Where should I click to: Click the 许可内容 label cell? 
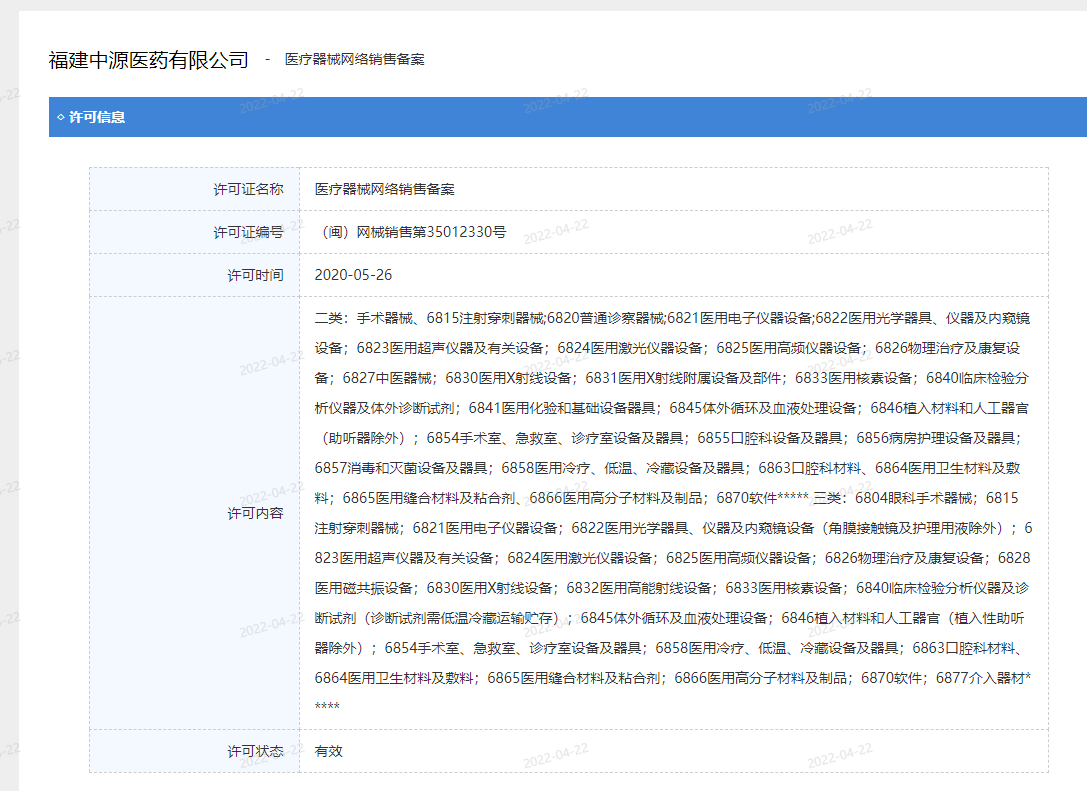[195, 513]
